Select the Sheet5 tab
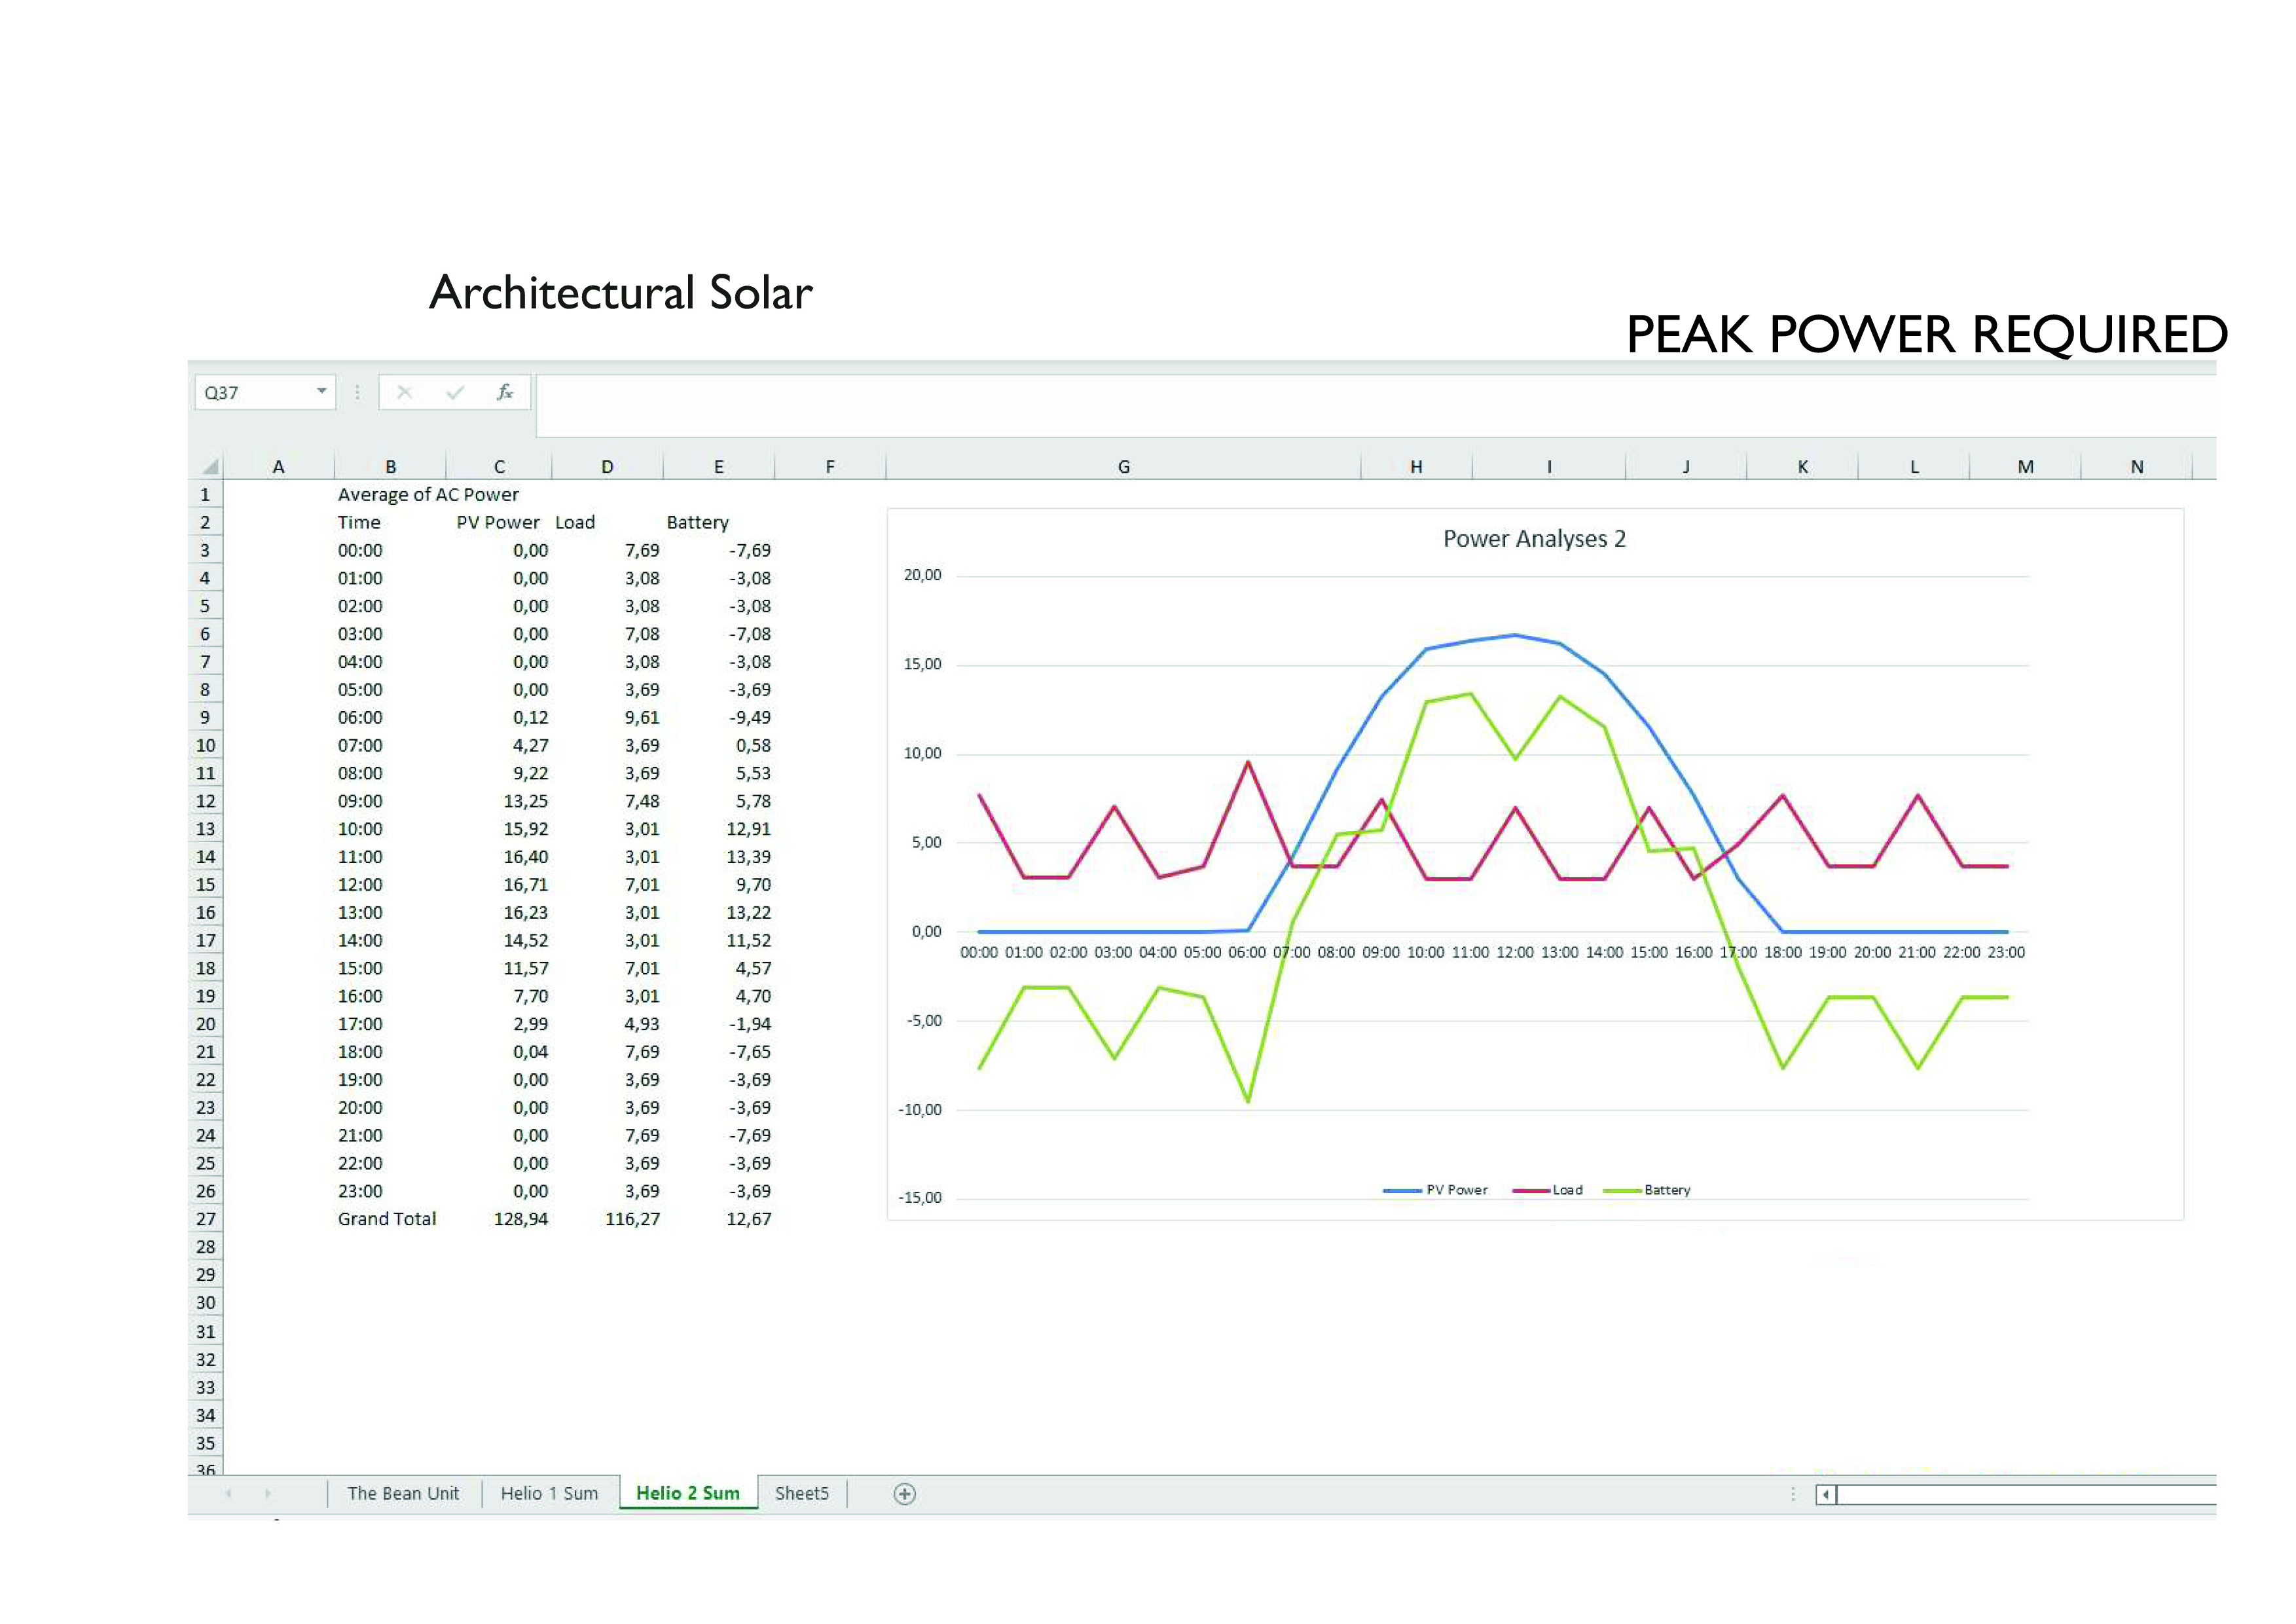This screenshot has height=1624, width=2296. 801,1494
